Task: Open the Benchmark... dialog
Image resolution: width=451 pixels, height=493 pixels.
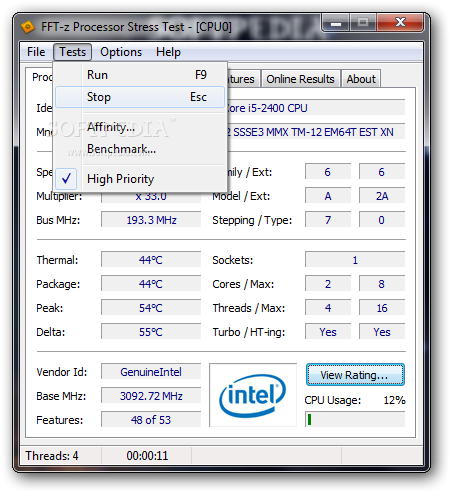Action: pyautogui.click(x=140, y=149)
